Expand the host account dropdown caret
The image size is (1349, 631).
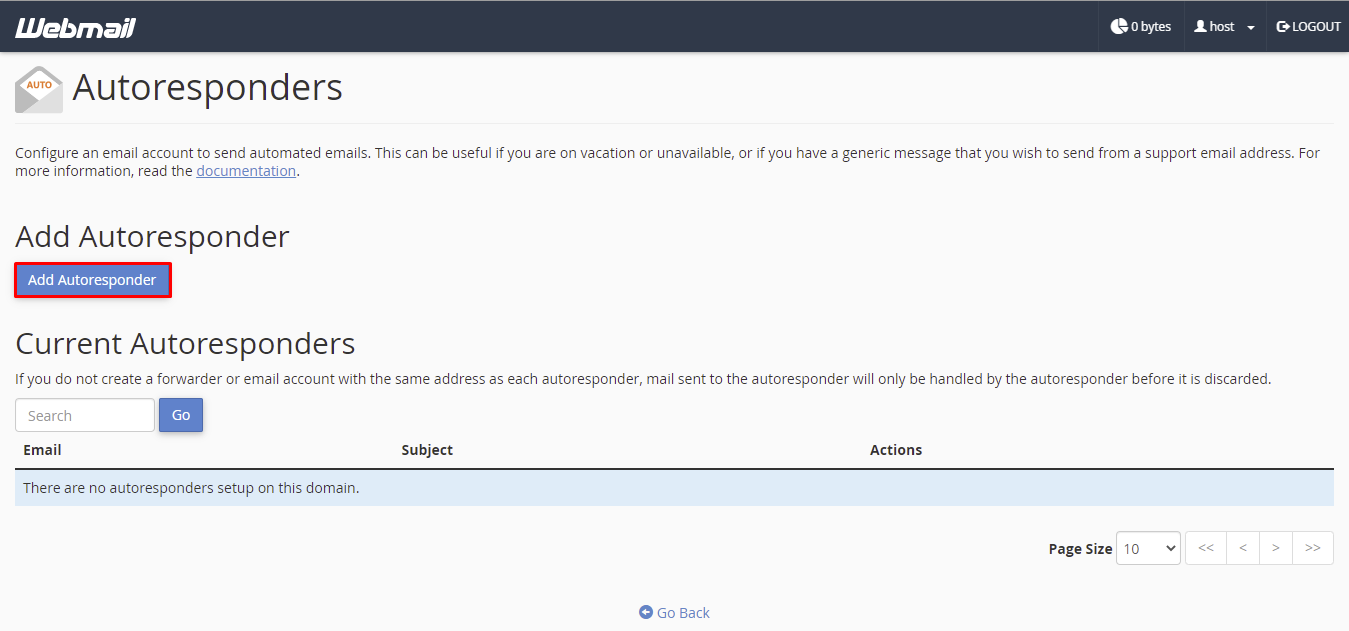point(1250,28)
